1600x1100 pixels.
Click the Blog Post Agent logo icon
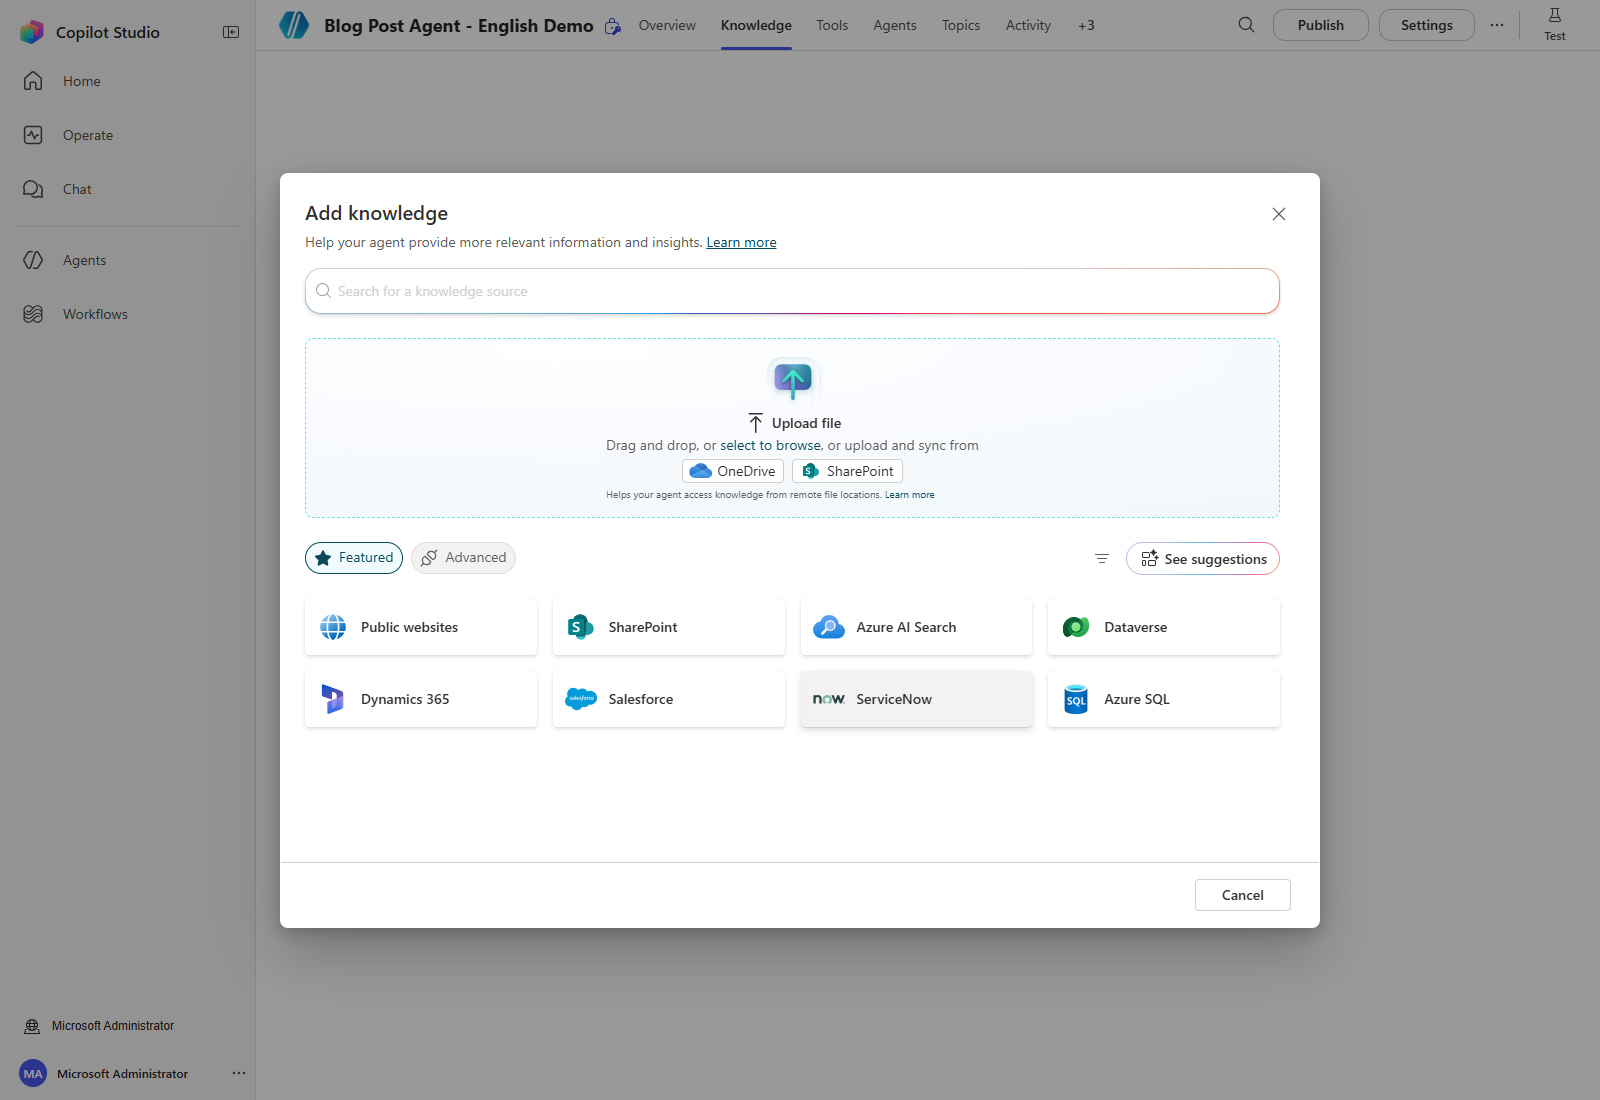[294, 25]
